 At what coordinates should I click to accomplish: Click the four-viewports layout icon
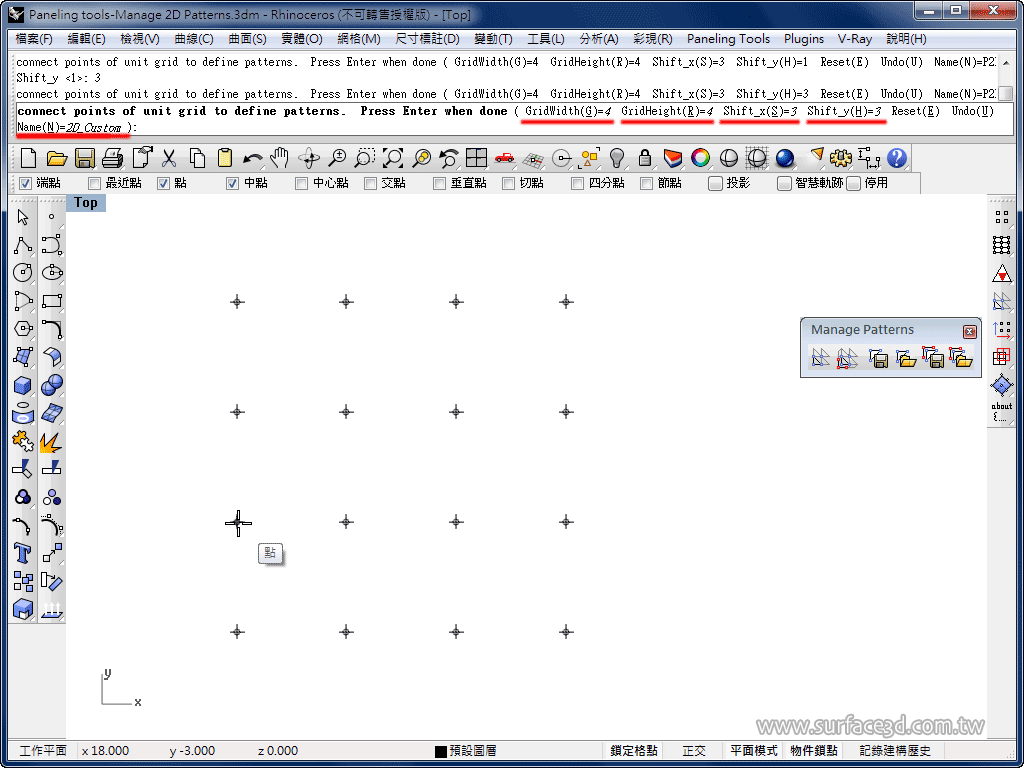(x=477, y=158)
